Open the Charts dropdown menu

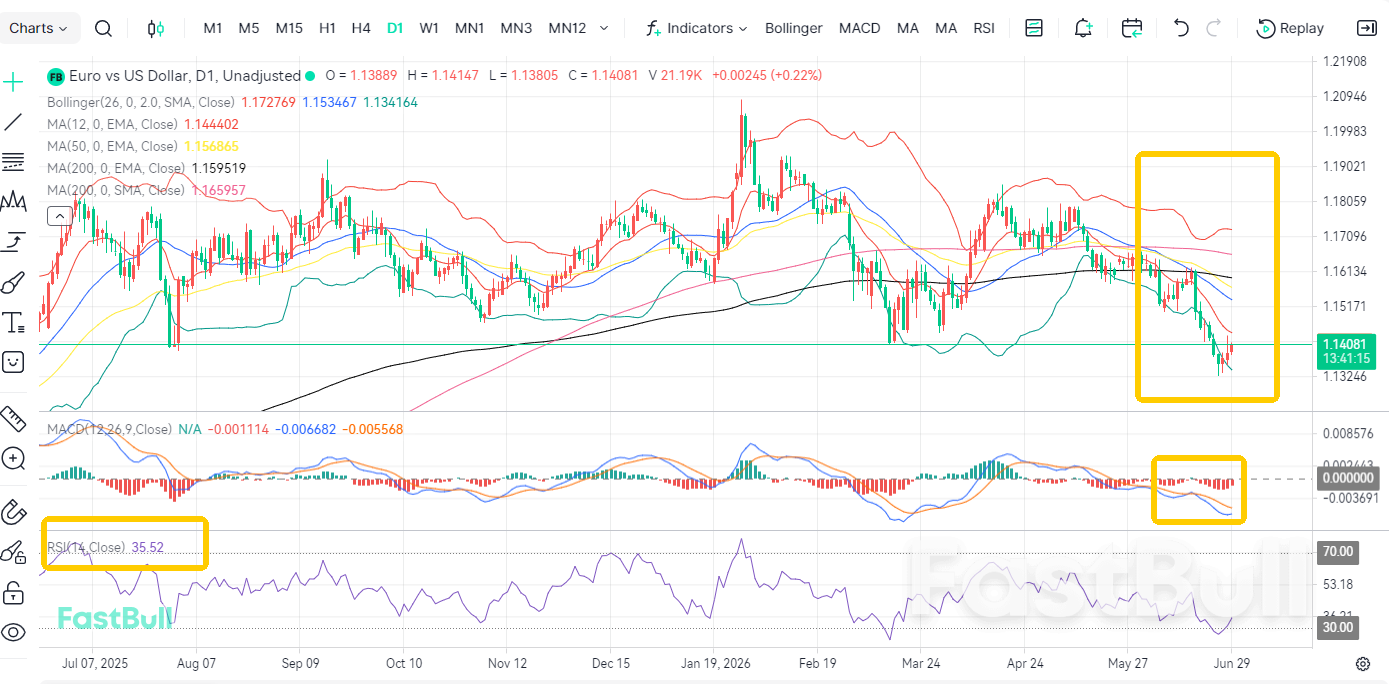coord(39,28)
